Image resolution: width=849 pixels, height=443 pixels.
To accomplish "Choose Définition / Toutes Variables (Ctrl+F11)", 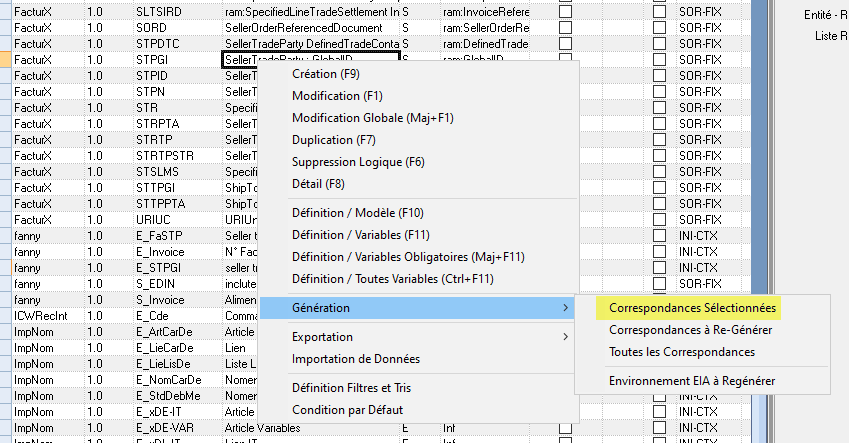I will coord(392,279).
